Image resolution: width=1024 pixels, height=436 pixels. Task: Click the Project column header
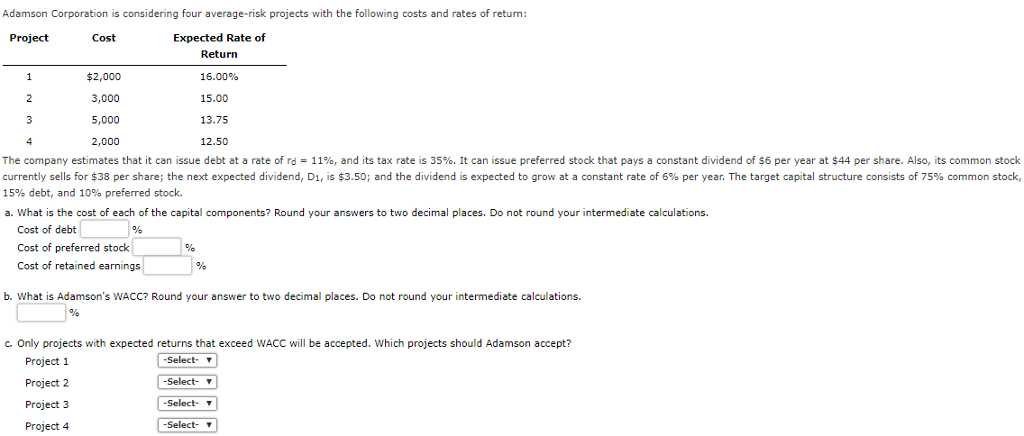point(29,38)
